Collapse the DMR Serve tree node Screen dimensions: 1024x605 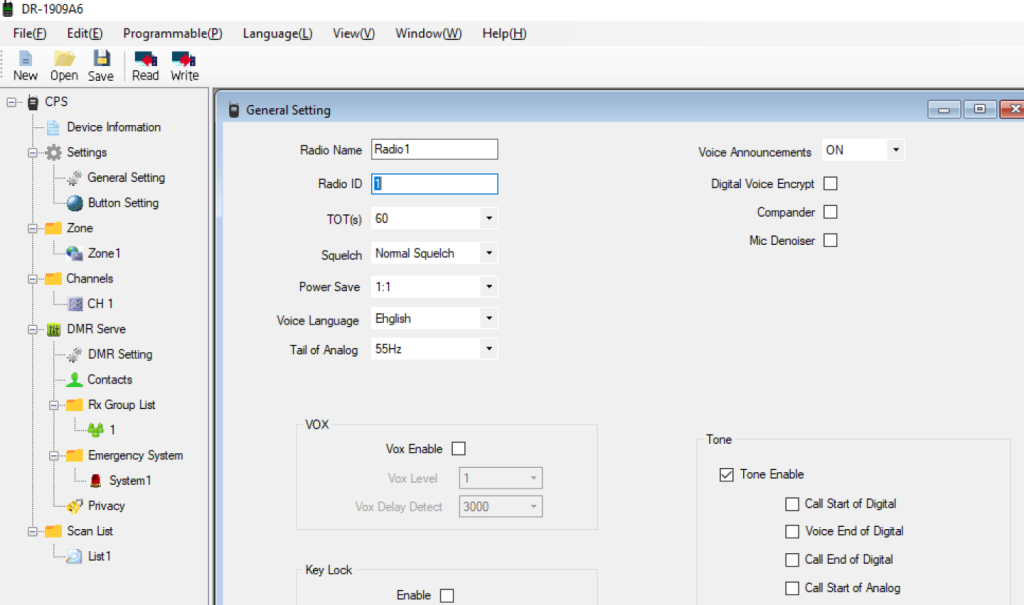pyautogui.click(x=33, y=329)
